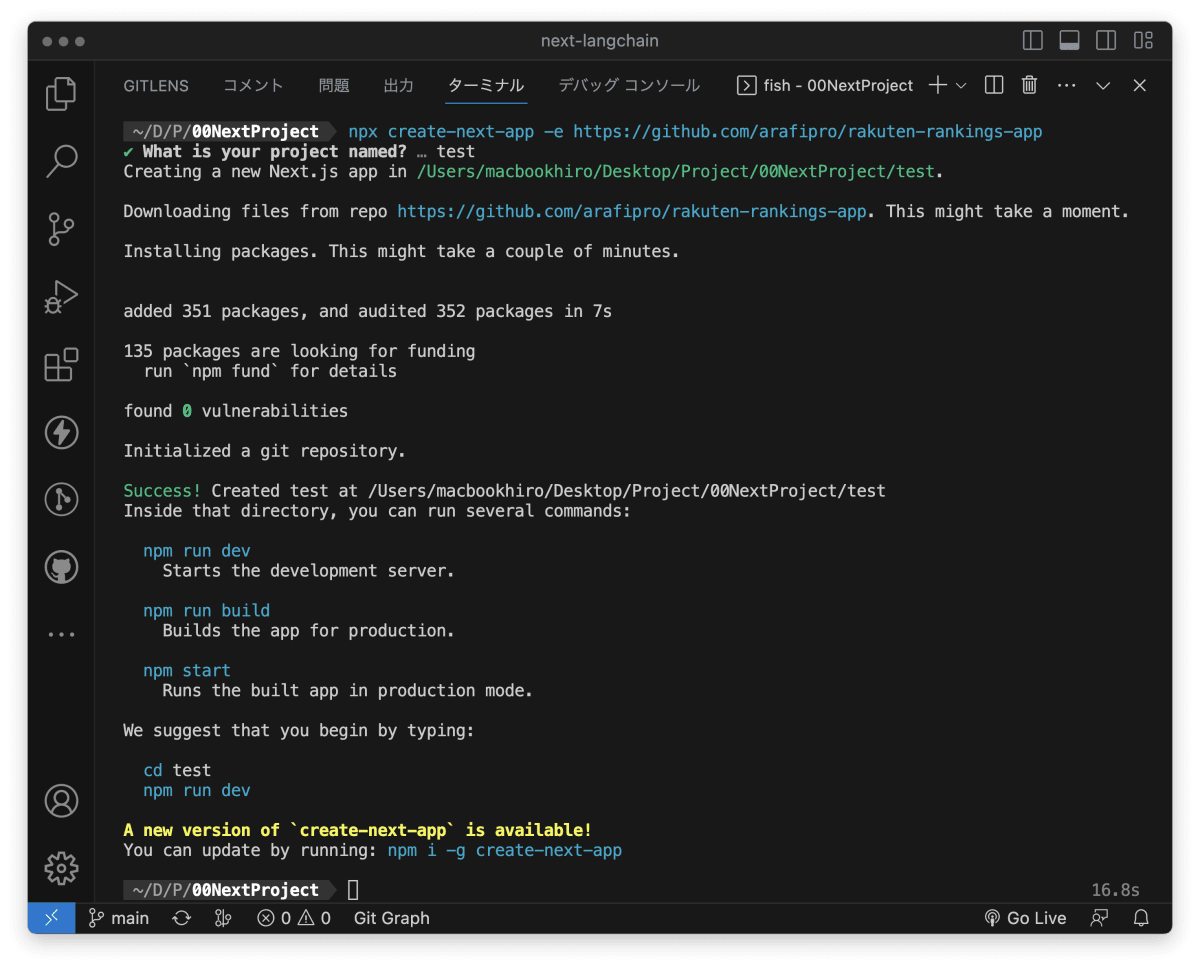The image size is (1200, 968).
Task: Open the Git Graph circular icon in activity bar
Action: [61, 500]
